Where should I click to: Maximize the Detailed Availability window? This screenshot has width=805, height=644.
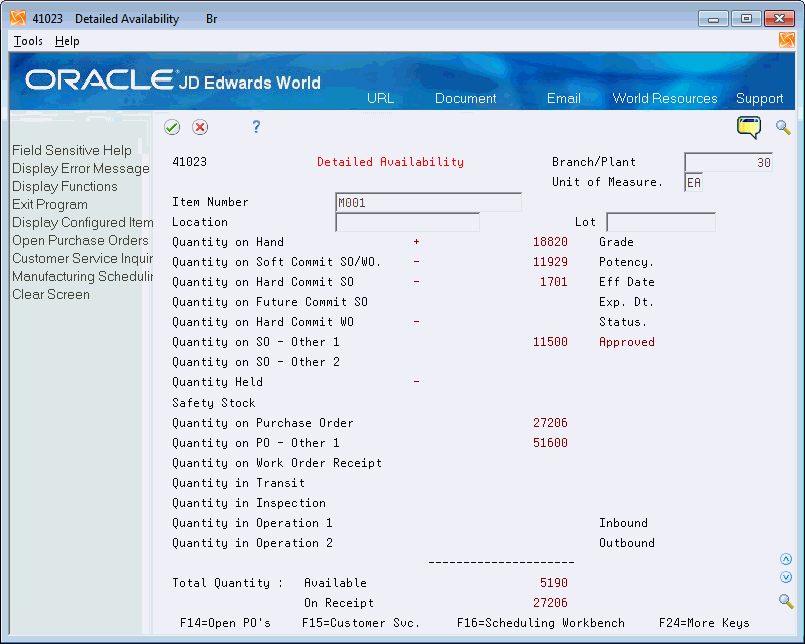point(746,19)
